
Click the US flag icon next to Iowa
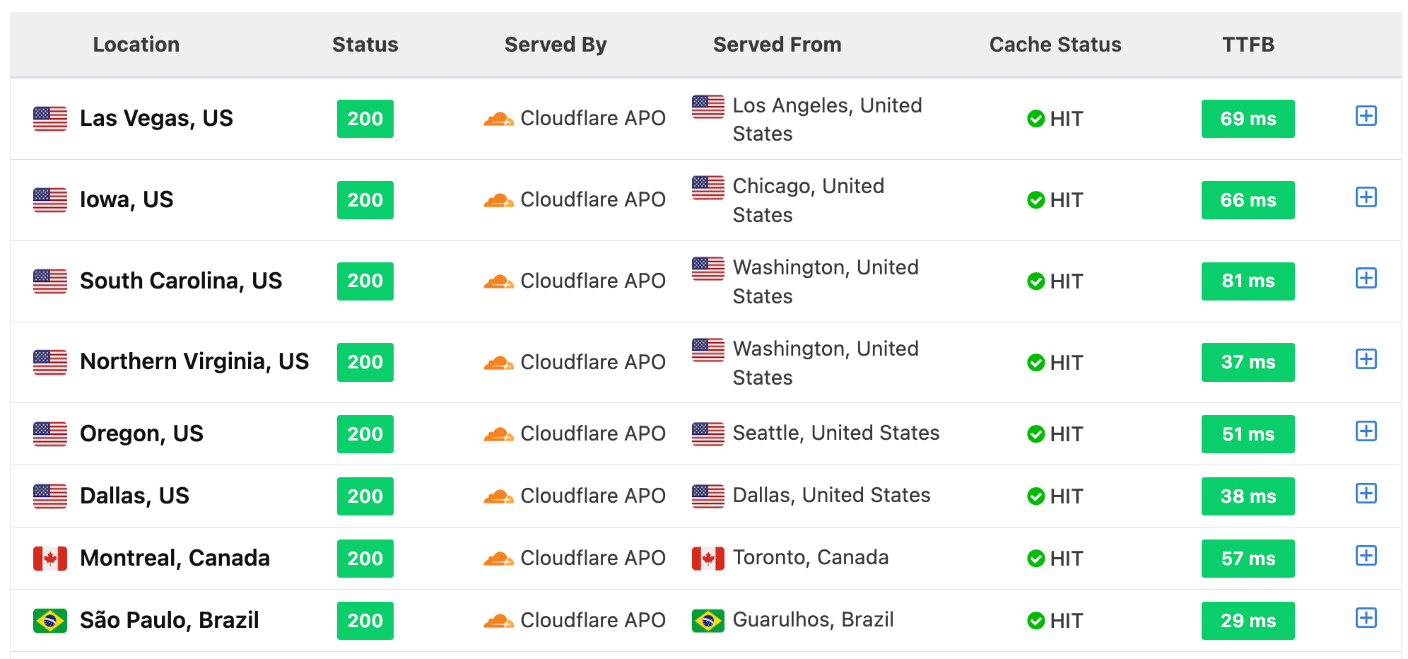point(49,199)
